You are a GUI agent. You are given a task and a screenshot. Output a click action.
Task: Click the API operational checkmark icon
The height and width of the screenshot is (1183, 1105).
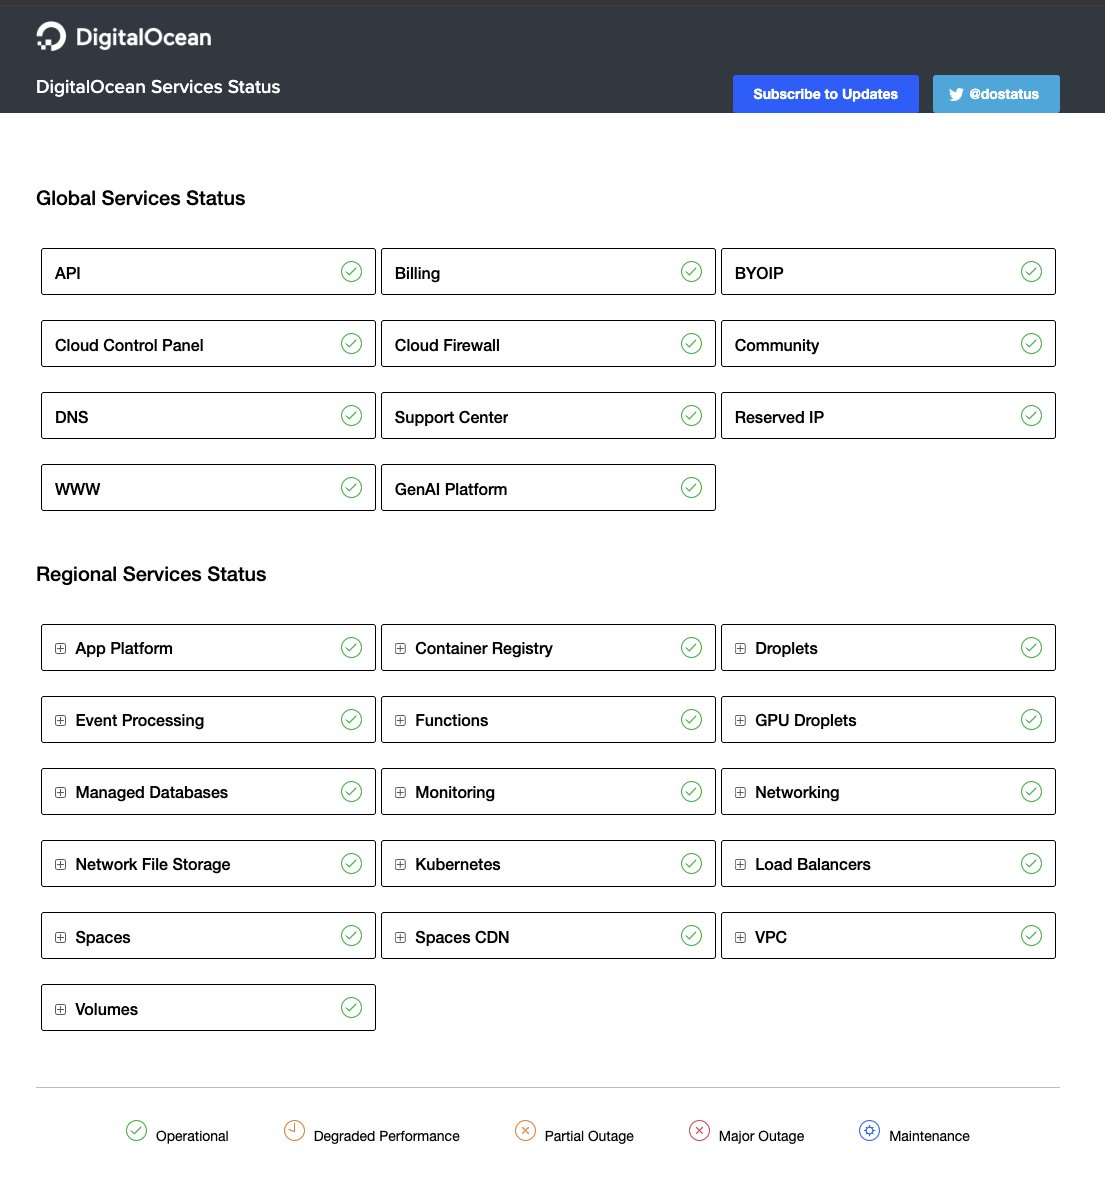point(351,272)
